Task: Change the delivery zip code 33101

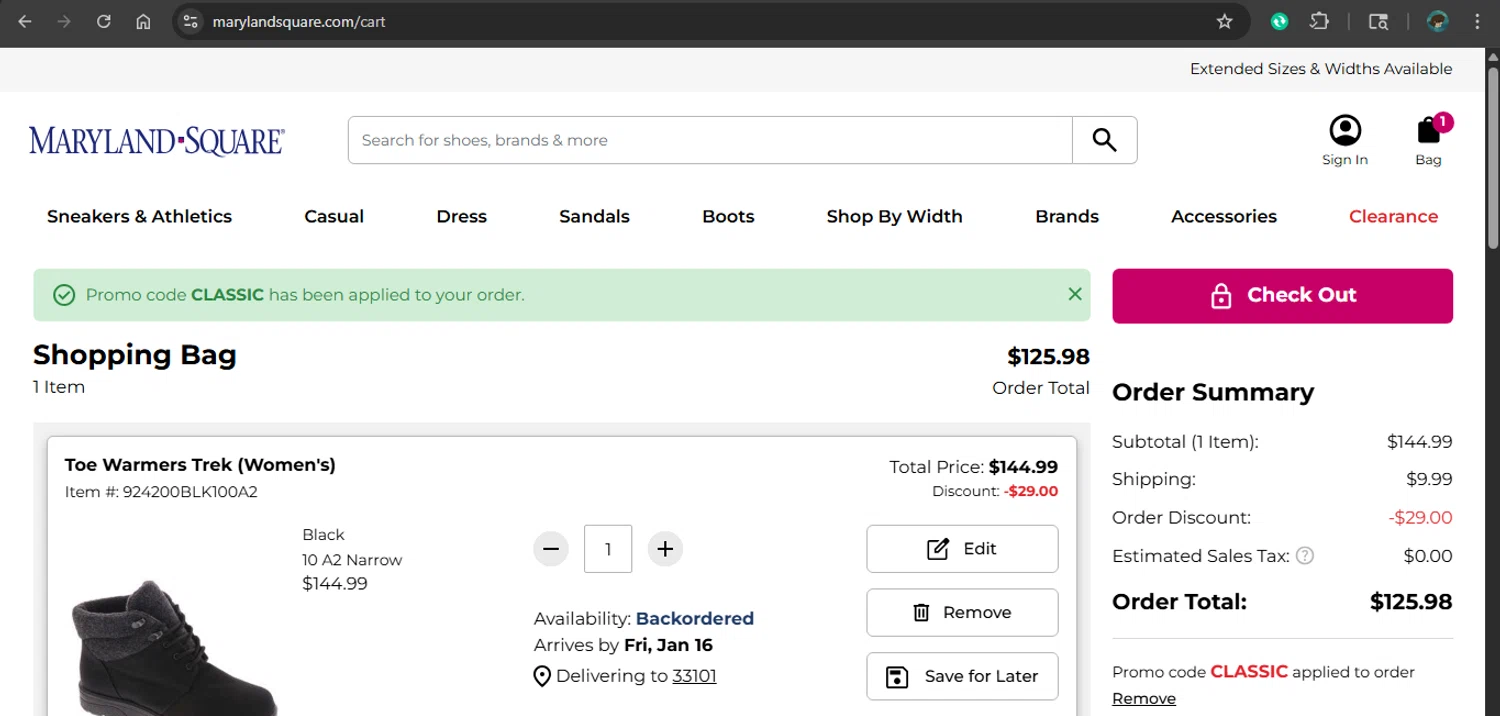Action: tap(694, 676)
